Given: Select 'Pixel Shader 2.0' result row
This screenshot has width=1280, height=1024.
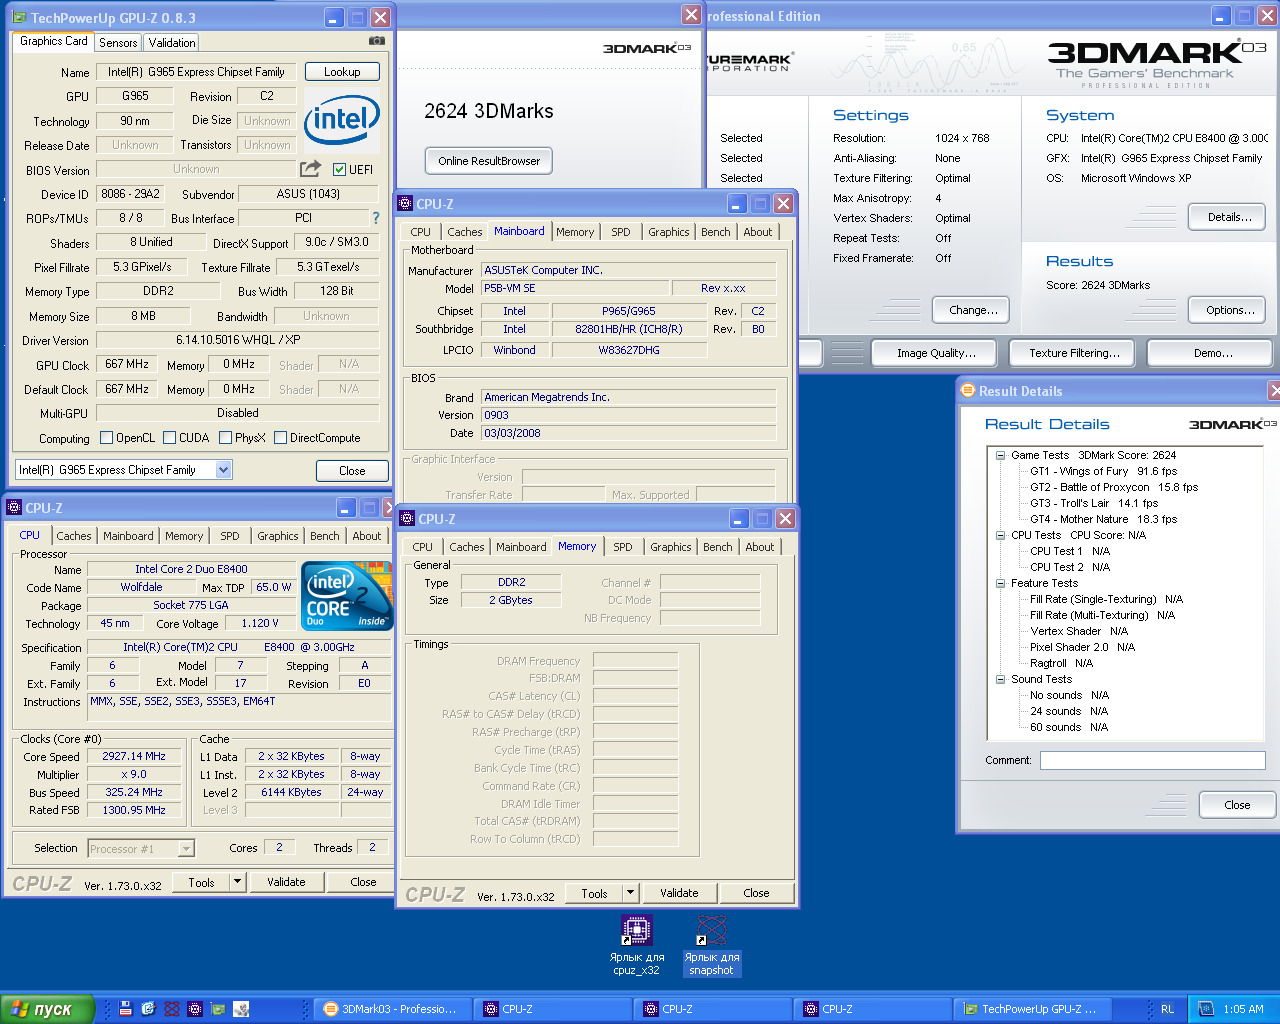Looking at the screenshot, I should (1083, 647).
